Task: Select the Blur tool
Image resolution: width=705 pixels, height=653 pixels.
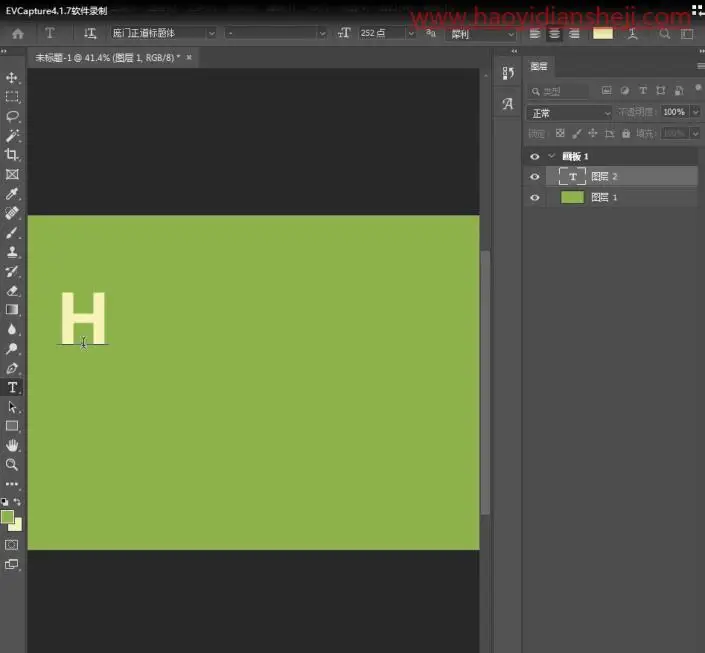Action: (12, 329)
